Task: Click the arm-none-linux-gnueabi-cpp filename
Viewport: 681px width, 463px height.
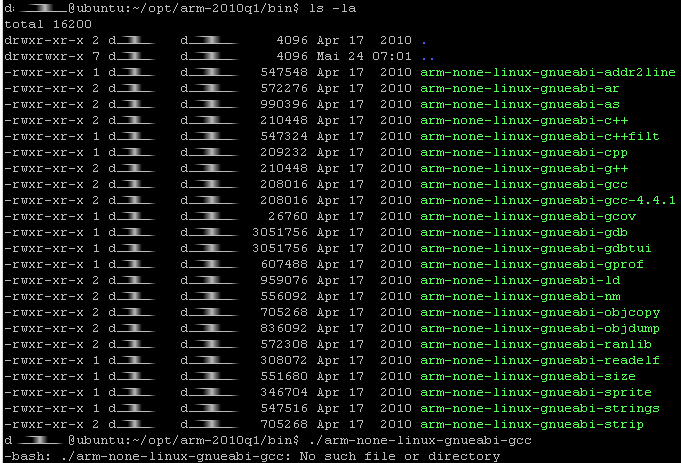Action: pyautogui.click(x=524, y=152)
